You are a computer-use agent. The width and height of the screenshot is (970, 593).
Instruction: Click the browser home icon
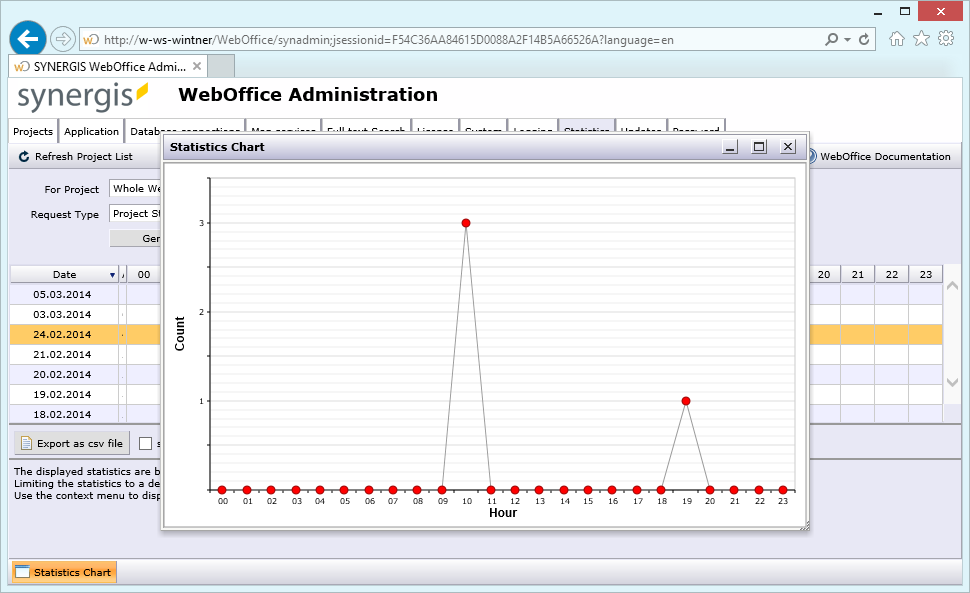click(898, 38)
